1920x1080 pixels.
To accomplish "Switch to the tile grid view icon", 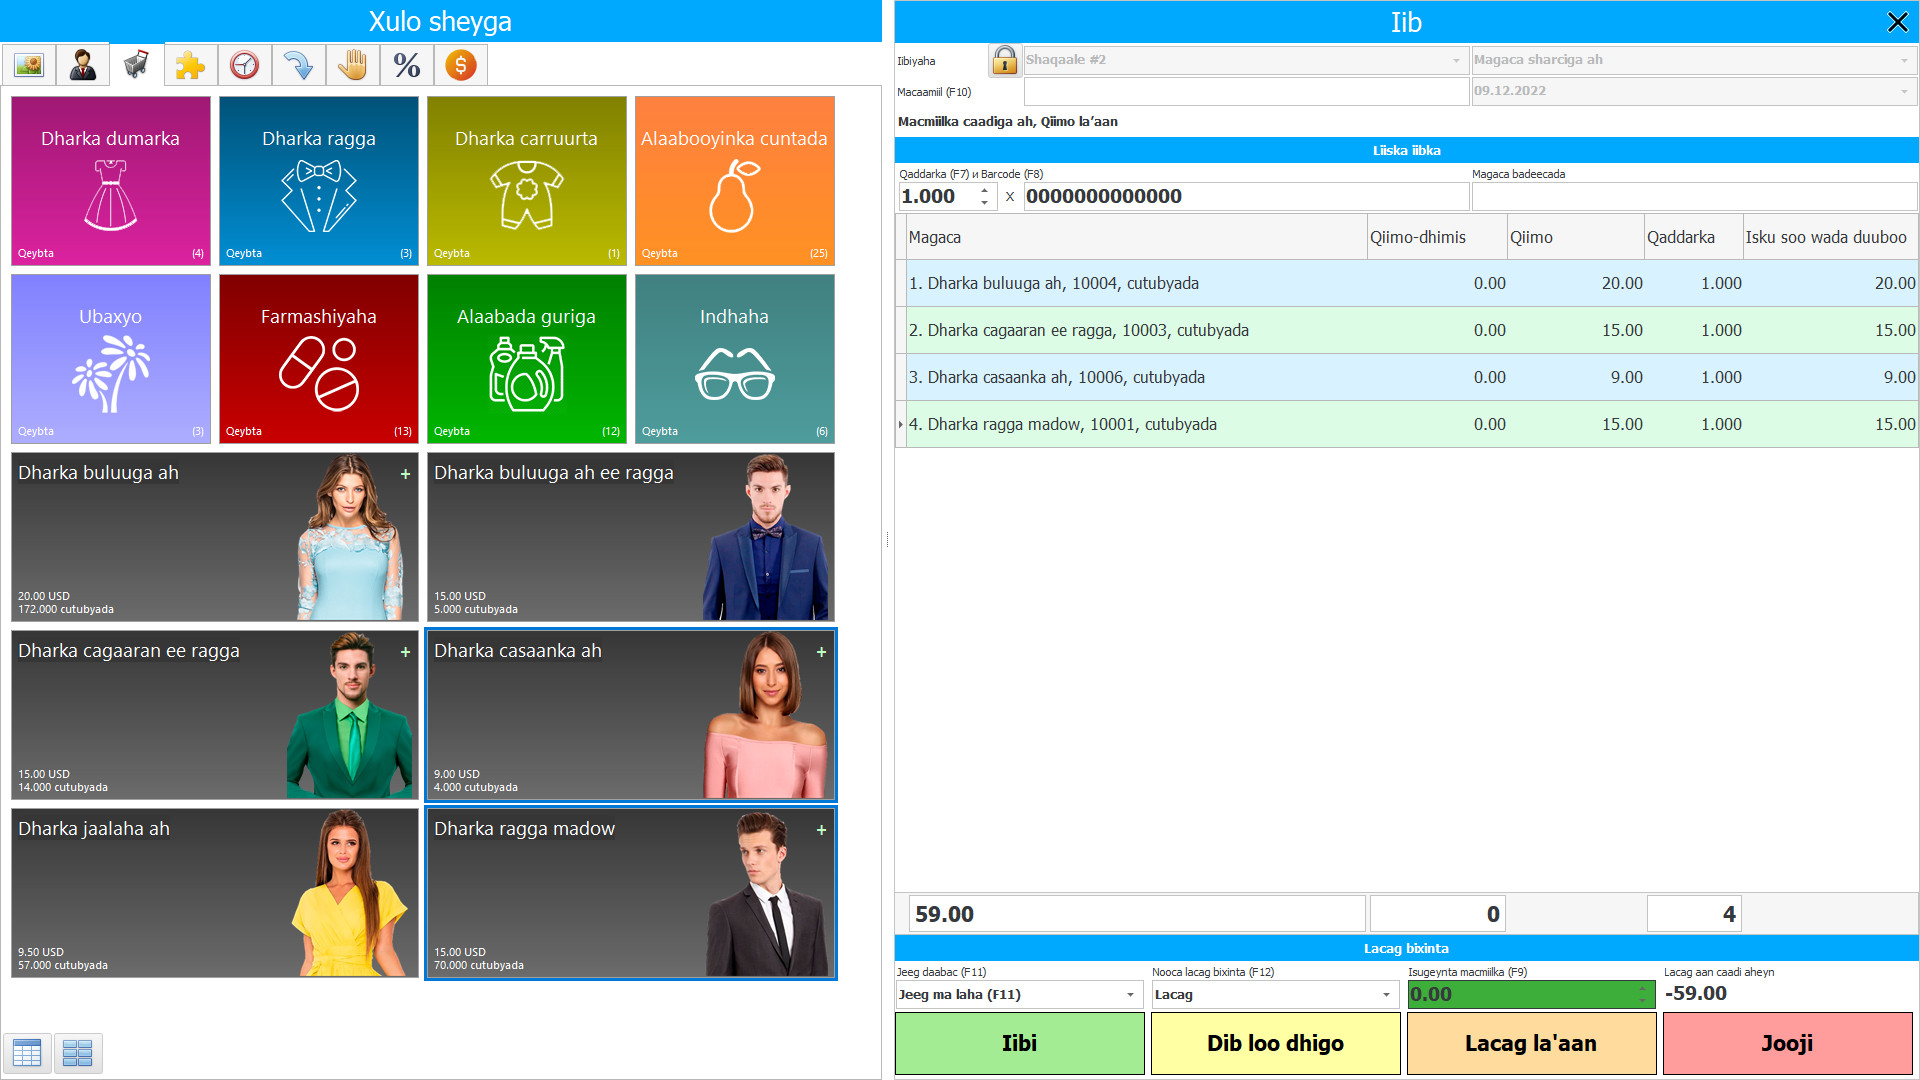I will pos(77,1052).
